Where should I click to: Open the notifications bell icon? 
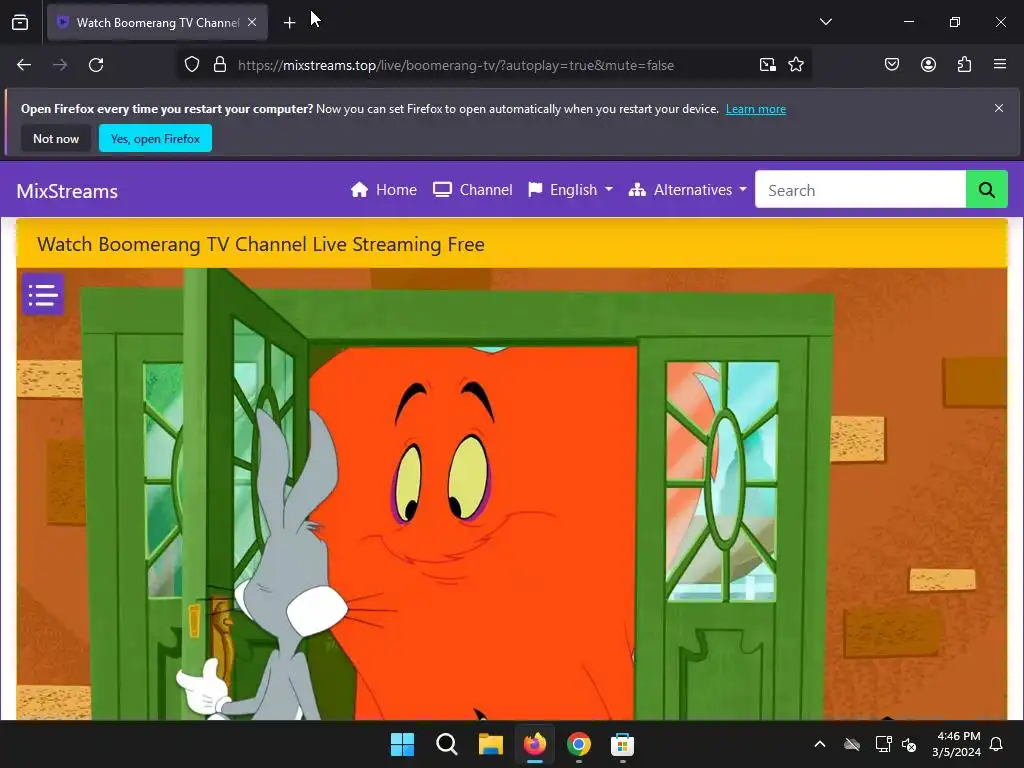996,744
